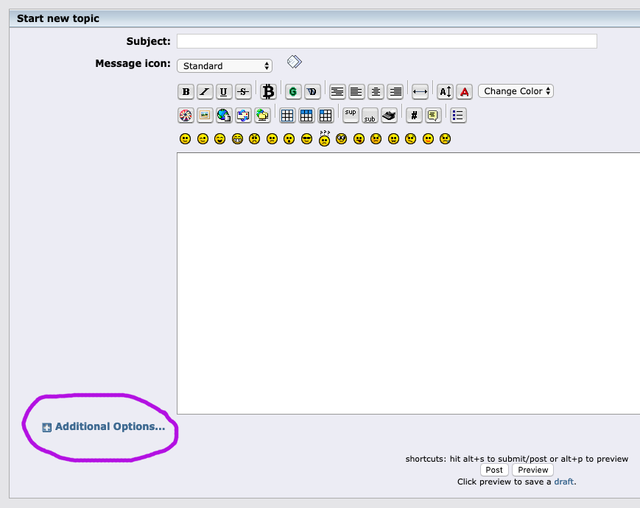Insert a table column

tap(326, 115)
